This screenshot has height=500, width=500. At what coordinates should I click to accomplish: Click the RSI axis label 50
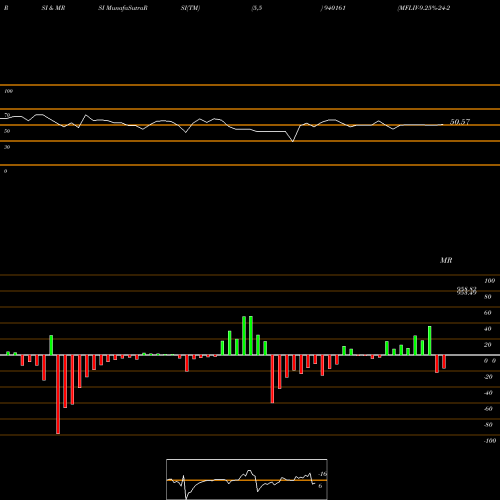click(x=7, y=131)
